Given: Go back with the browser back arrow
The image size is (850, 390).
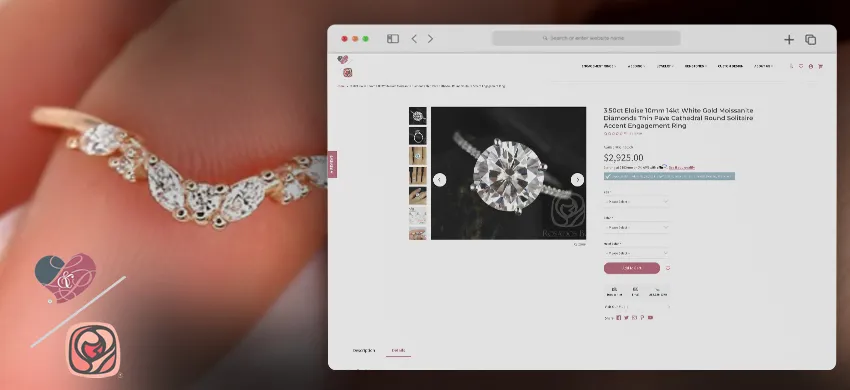Looking at the screenshot, I should 414,39.
